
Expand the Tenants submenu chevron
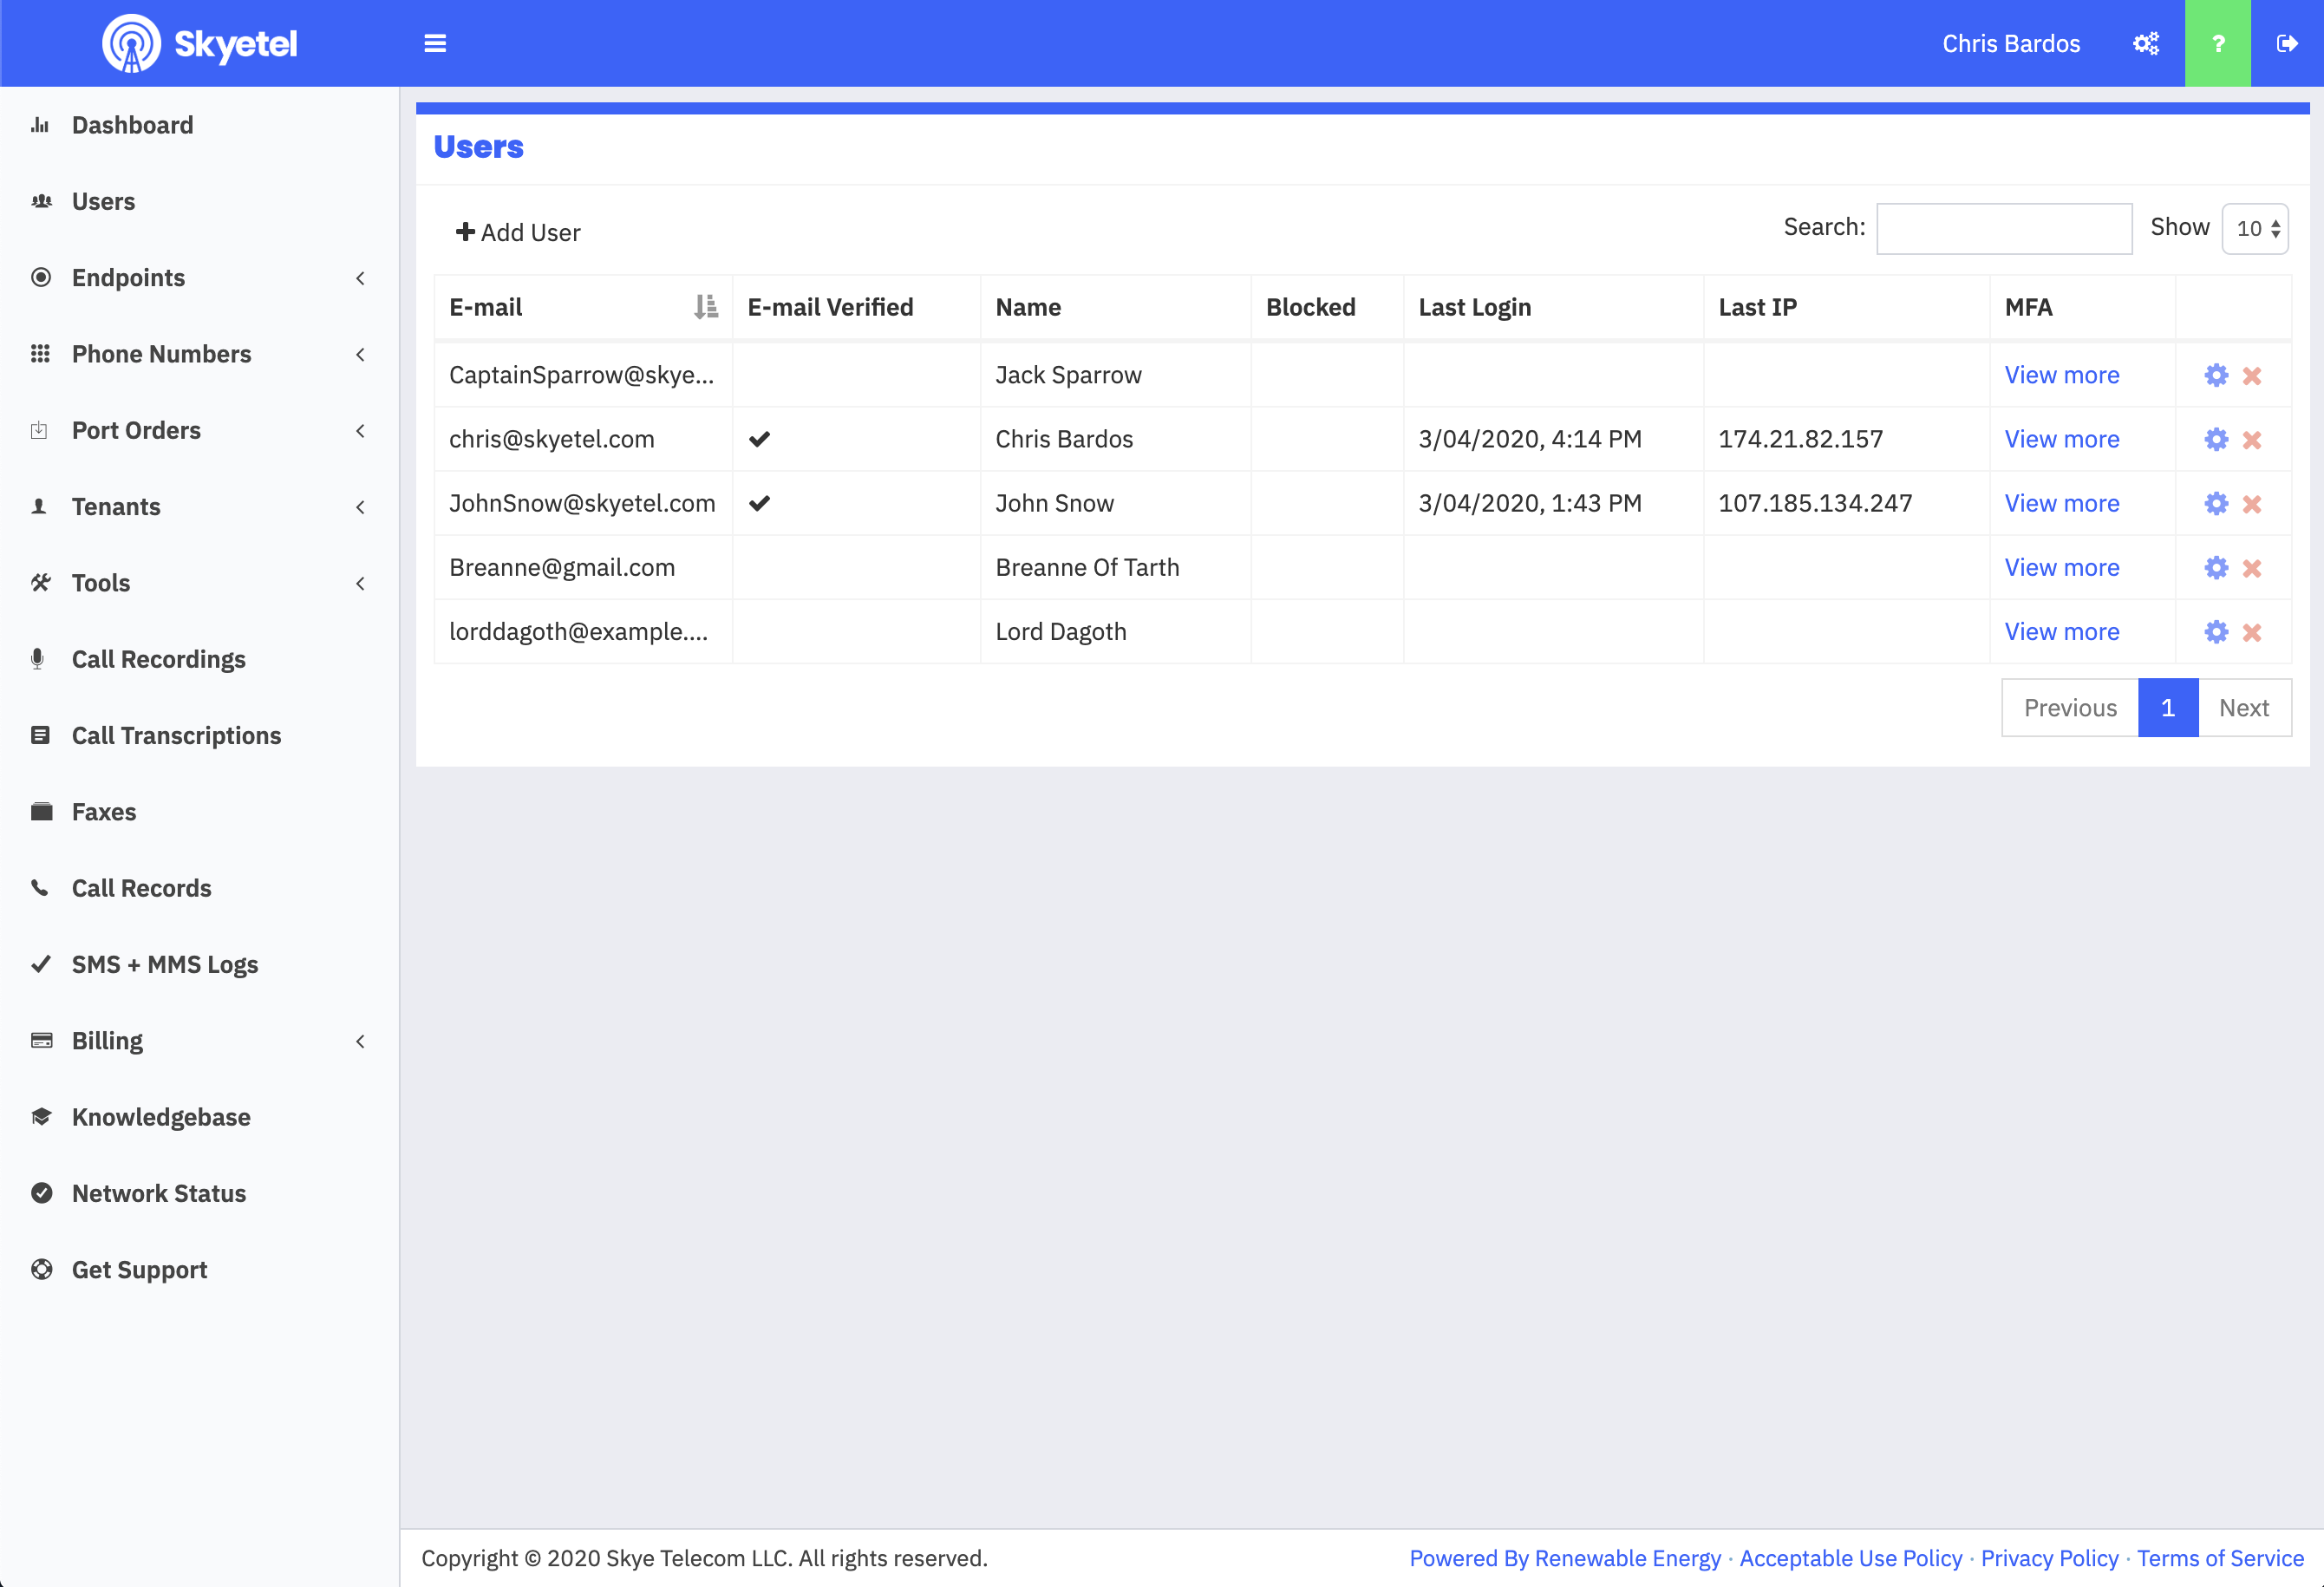360,507
